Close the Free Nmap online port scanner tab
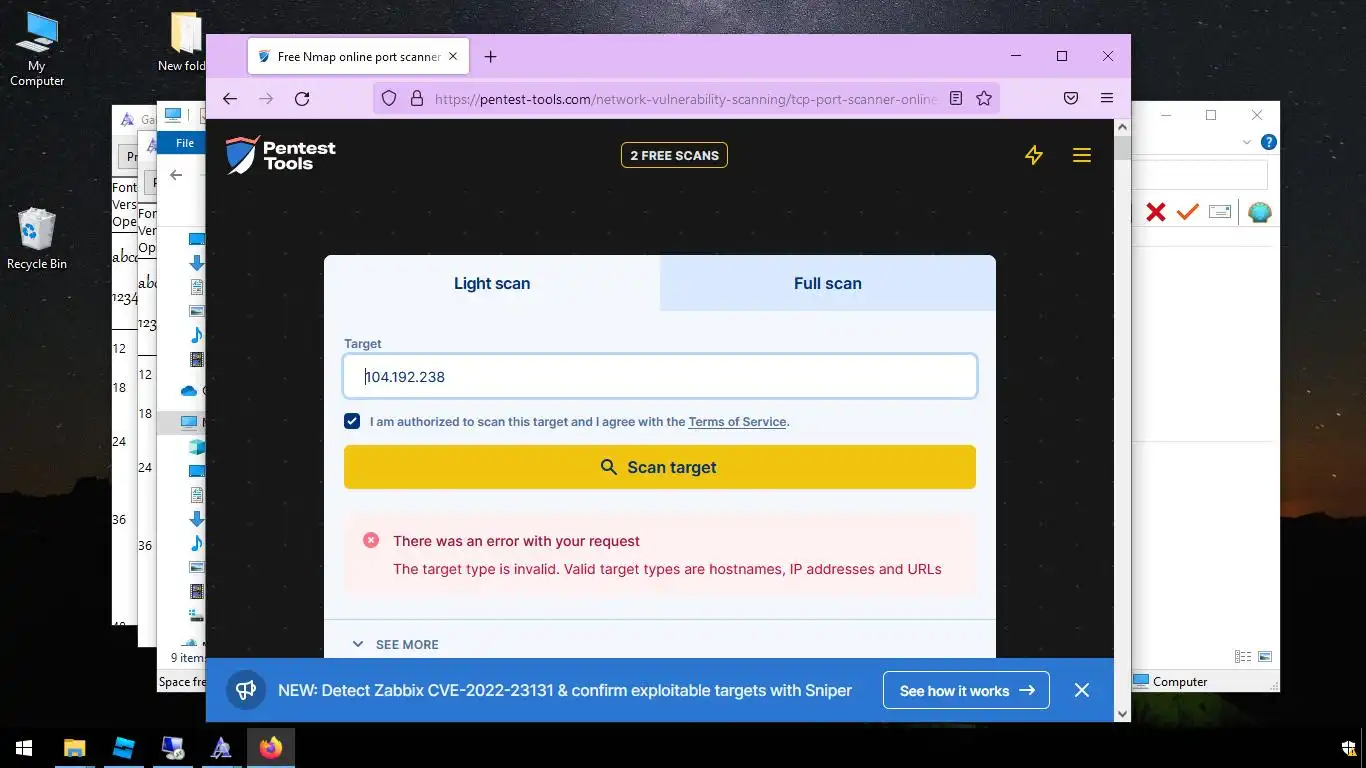 pos(454,57)
